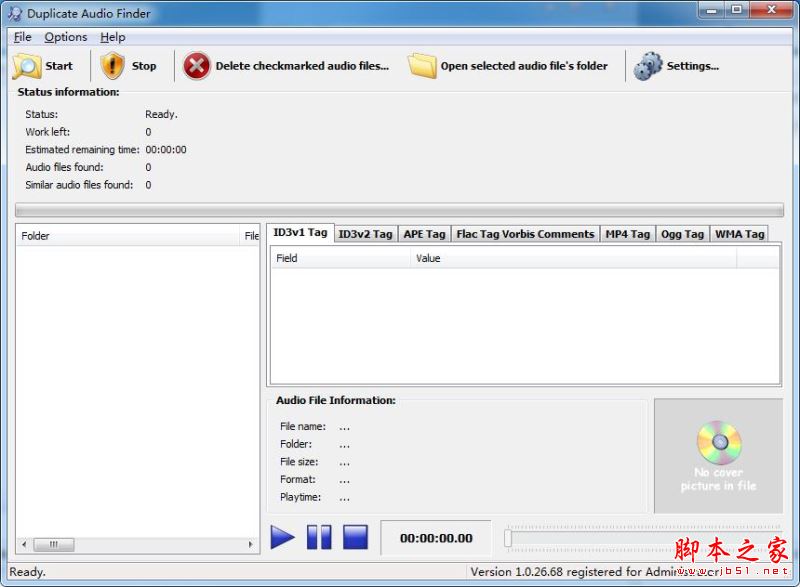Viewport: 800px width, 587px height.
Task: Switch to the WMA Tag tab
Action: pos(739,234)
